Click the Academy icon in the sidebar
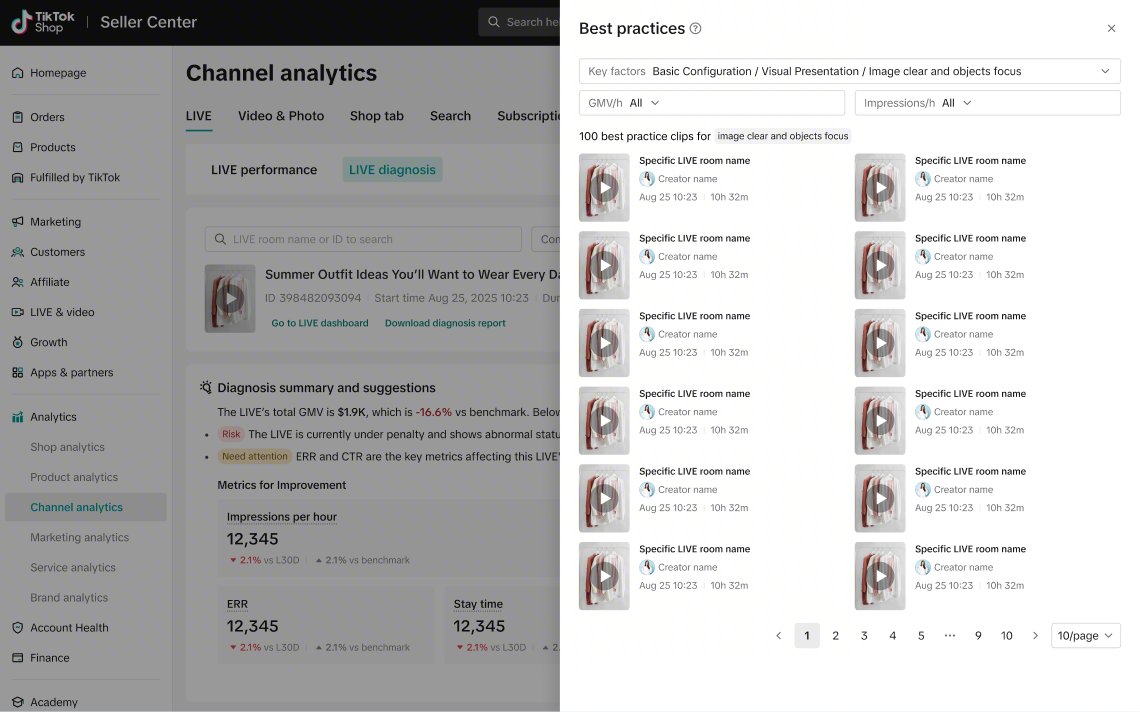 coord(17,702)
